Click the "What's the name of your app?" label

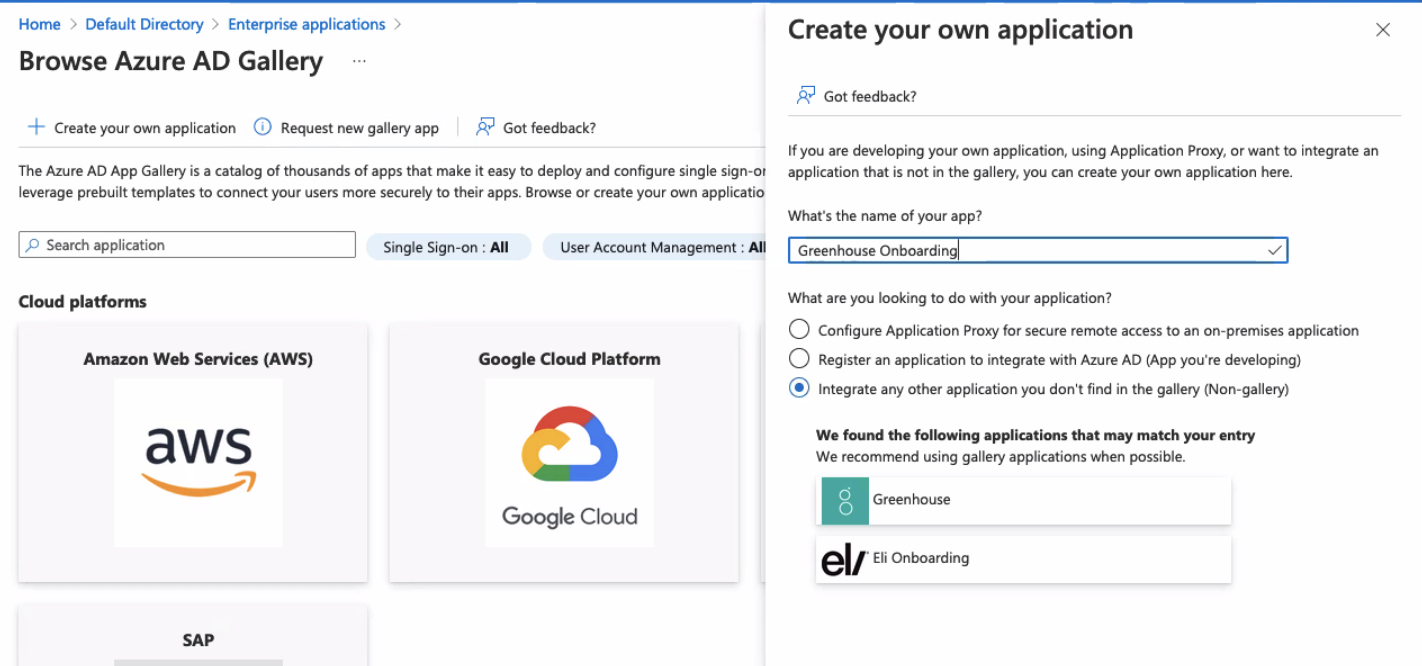[x=885, y=216]
